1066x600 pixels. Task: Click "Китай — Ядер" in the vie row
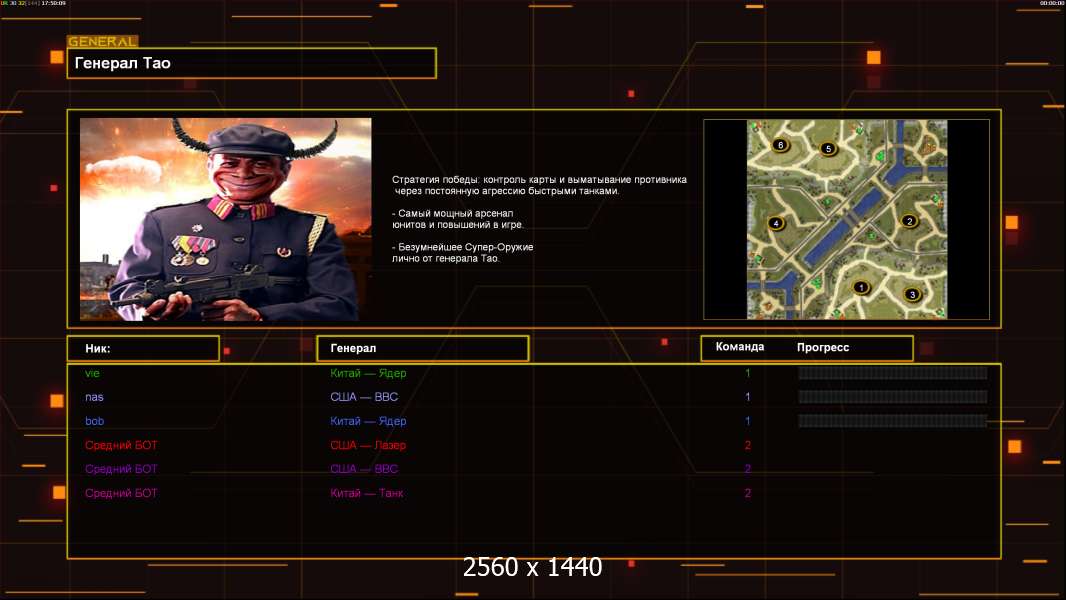tap(368, 373)
